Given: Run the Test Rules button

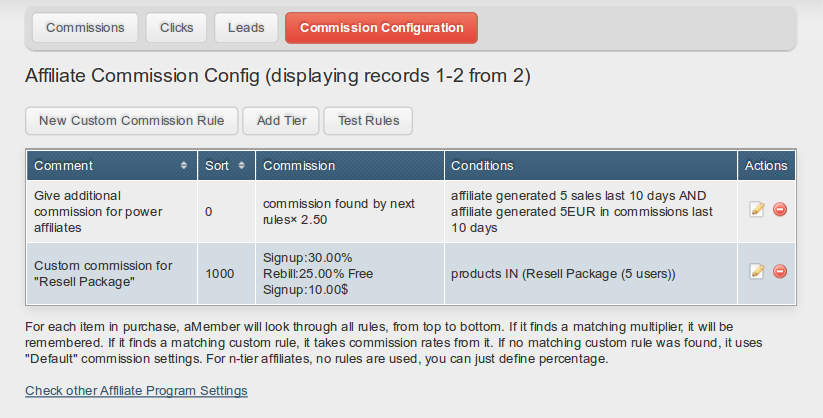Looking at the screenshot, I should [368, 121].
